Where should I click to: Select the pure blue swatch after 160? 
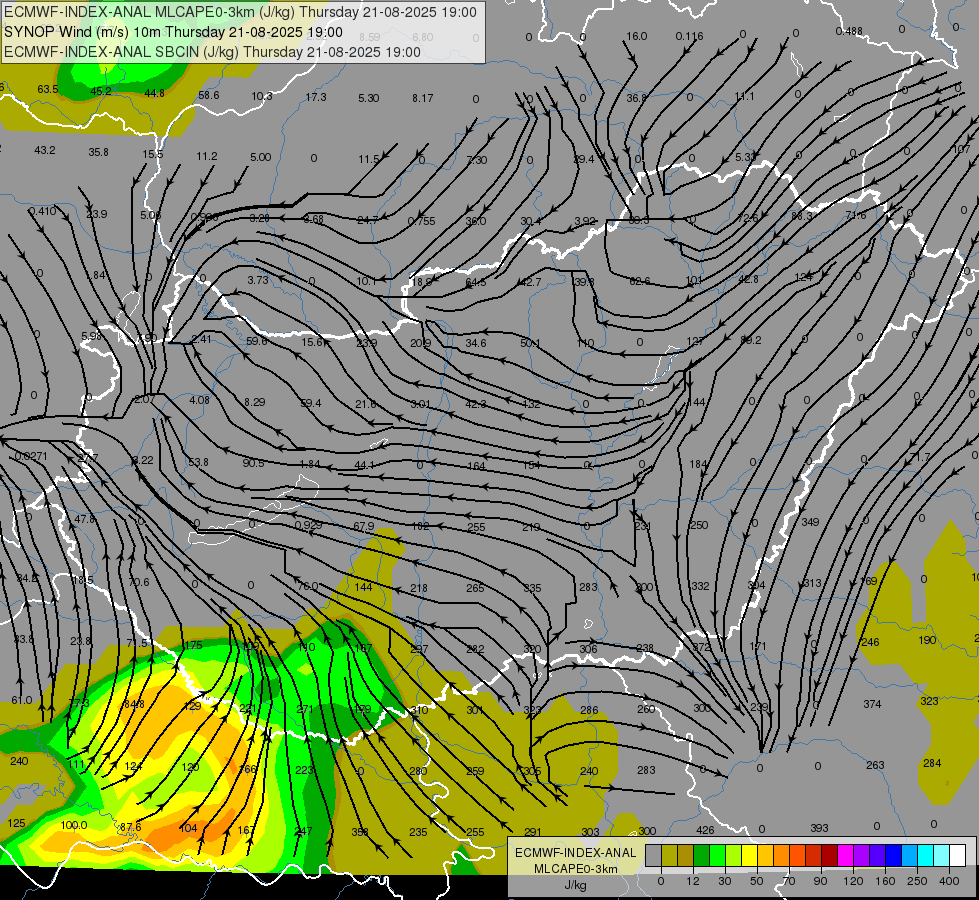(893, 855)
